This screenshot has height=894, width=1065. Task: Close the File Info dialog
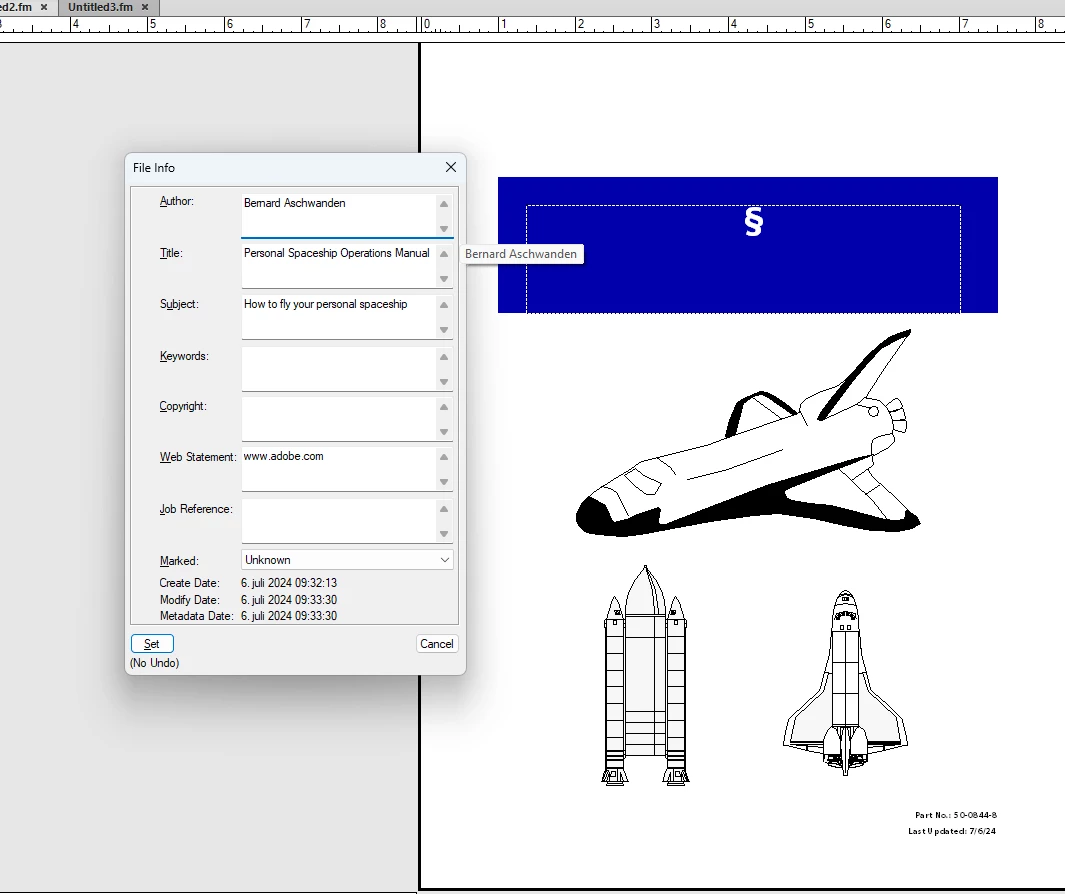coord(450,168)
